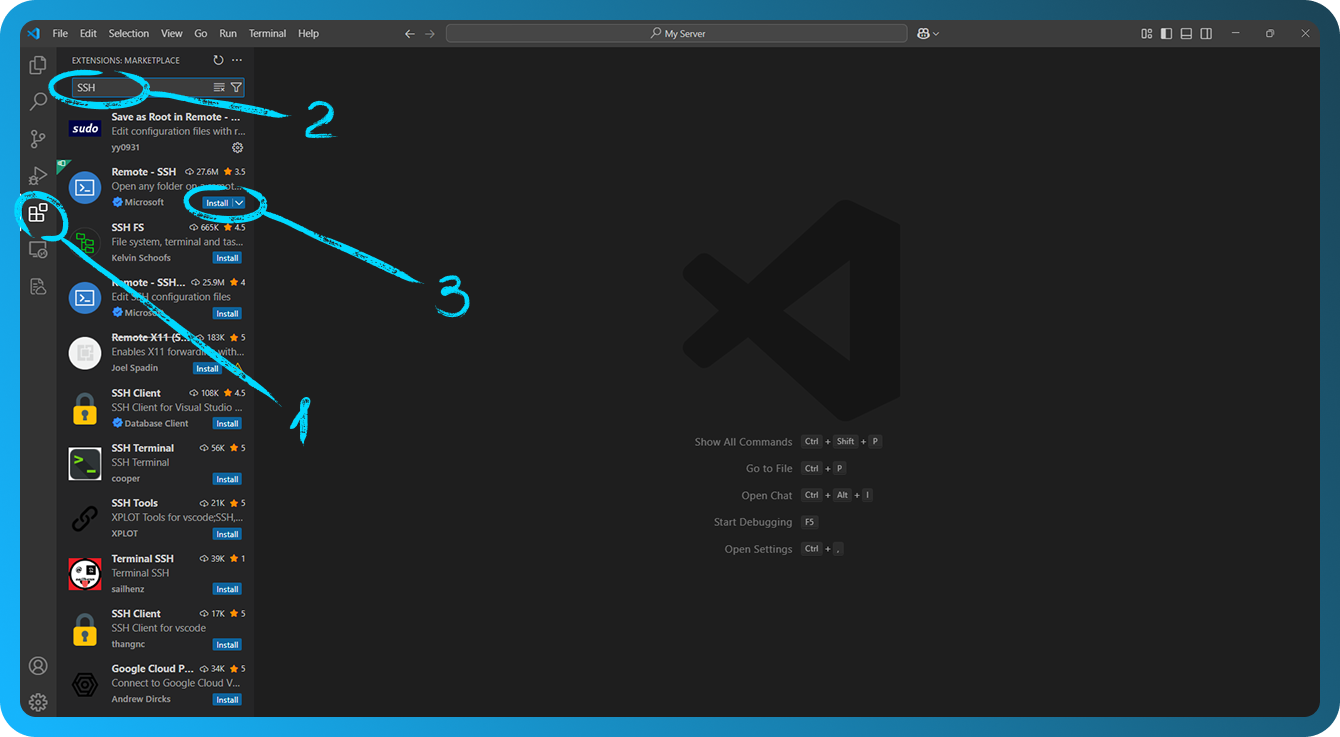Screen dimensions: 1340x737
Task: Open the Install dropdown arrow for Remote - SSH
Action: [239, 202]
